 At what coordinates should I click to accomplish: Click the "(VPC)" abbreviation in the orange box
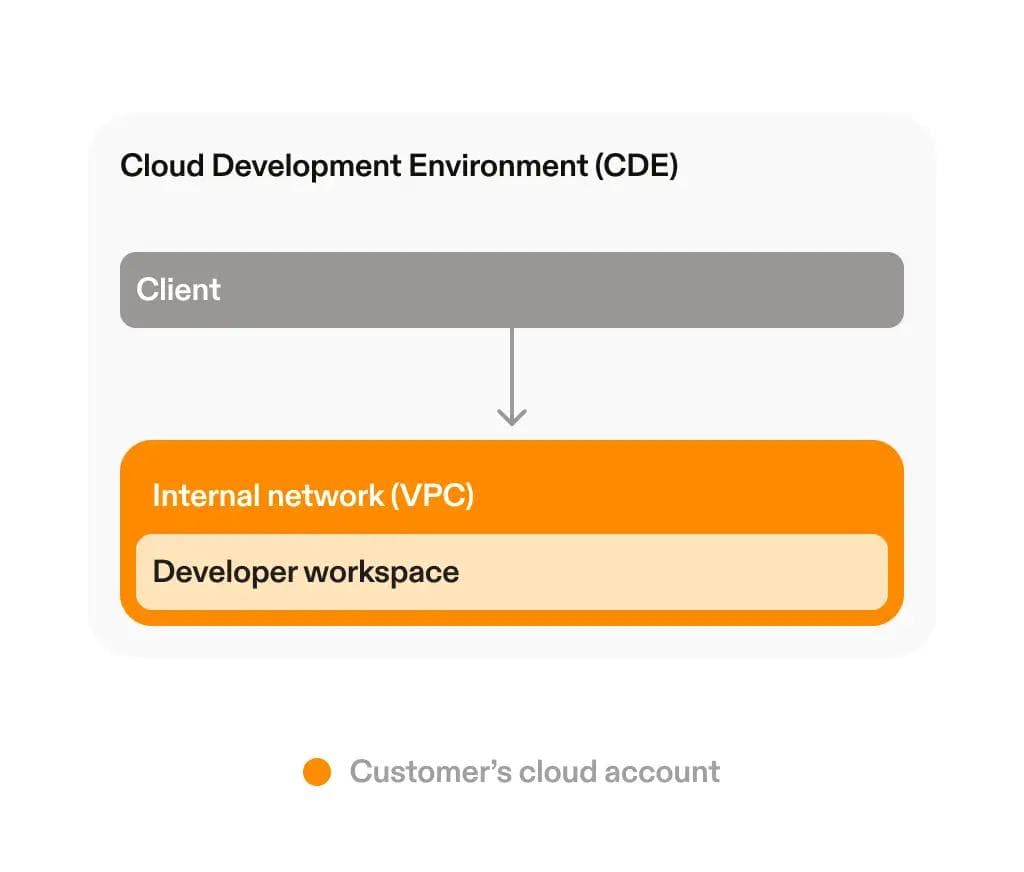432,496
